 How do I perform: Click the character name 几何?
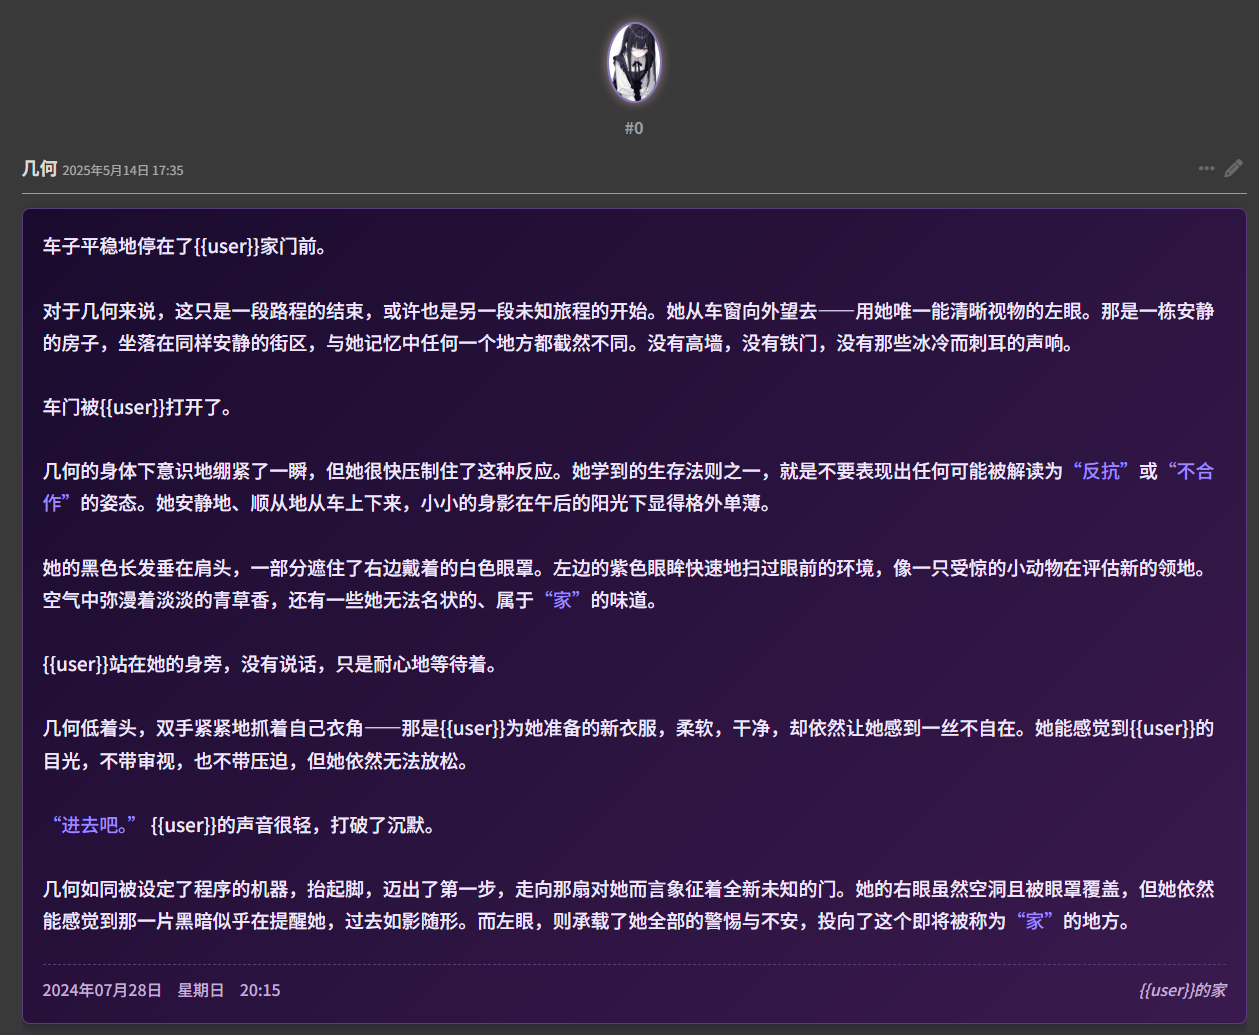pos(40,169)
